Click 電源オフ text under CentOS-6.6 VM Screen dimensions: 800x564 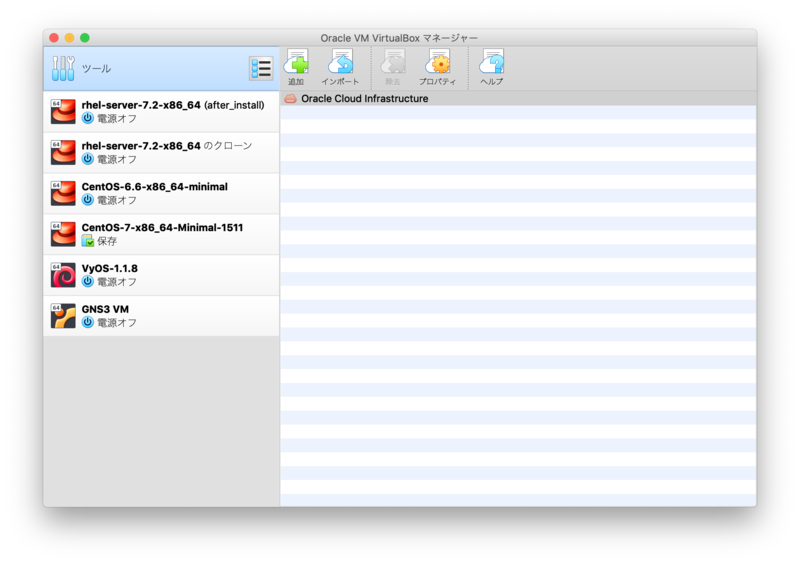[x=117, y=200]
